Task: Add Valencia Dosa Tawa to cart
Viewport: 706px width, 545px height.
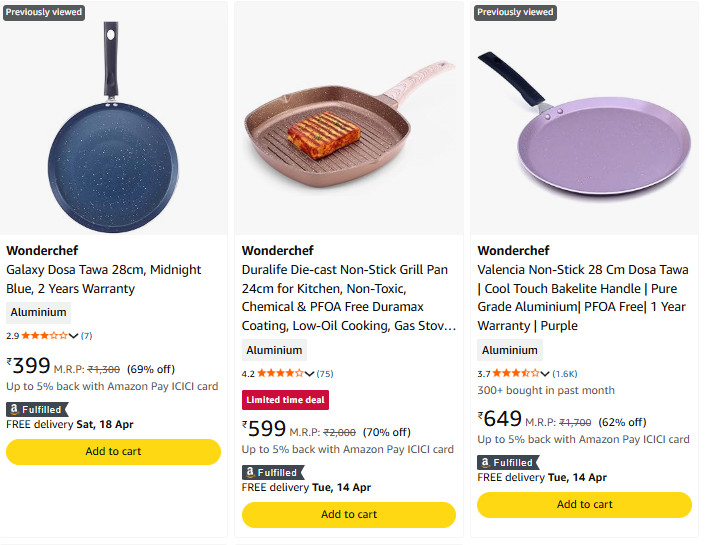Action: tap(584, 505)
